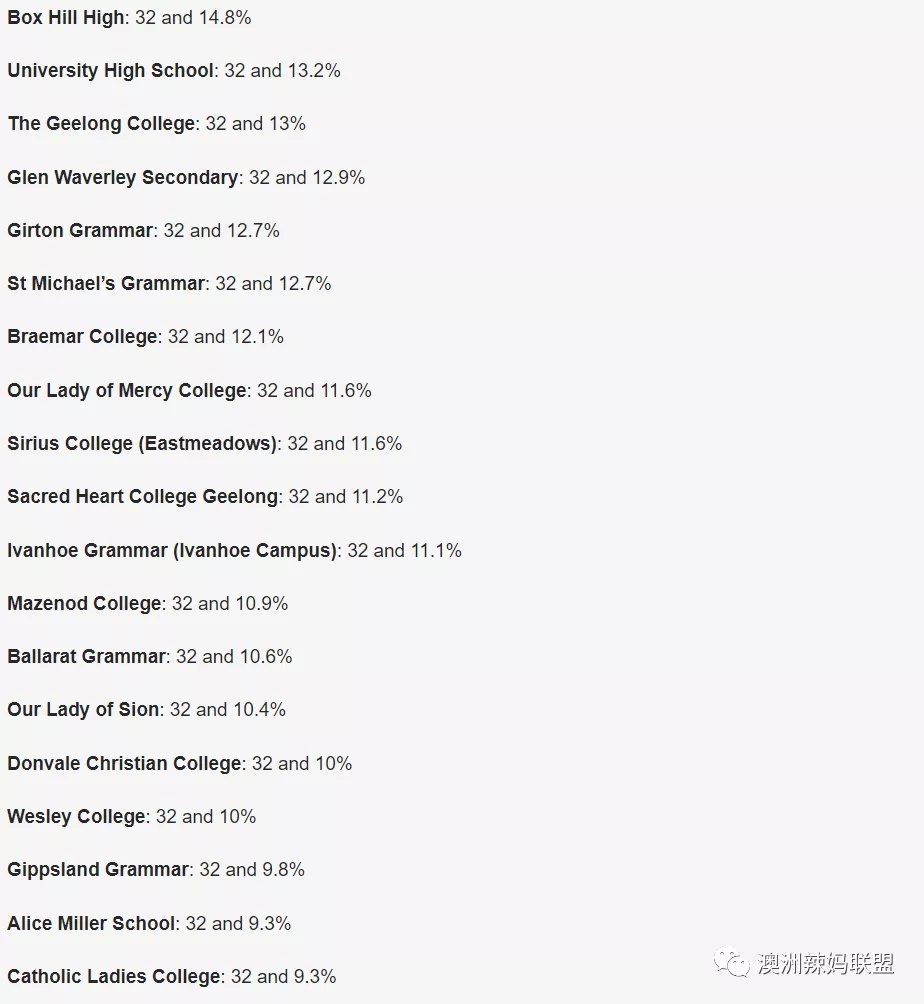Select Donvale Christian College line
The height and width of the screenshot is (1004, 924).
coord(179,764)
